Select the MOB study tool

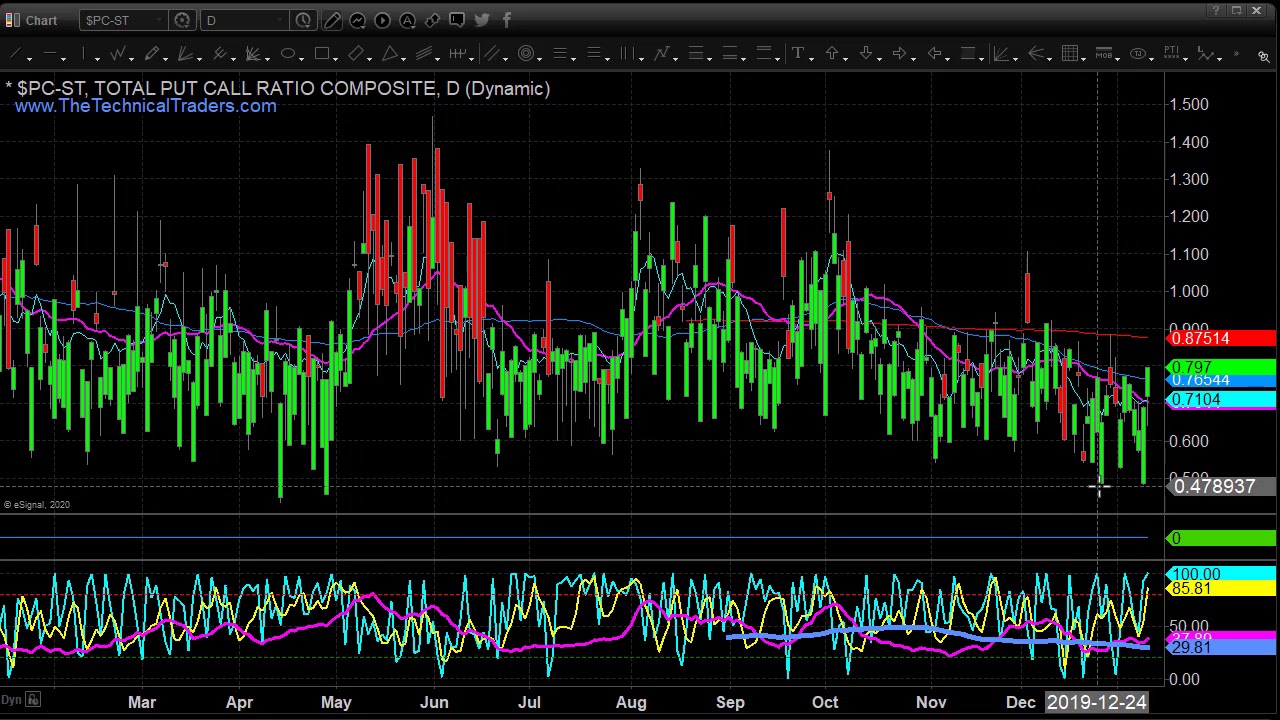[1104, 53]
